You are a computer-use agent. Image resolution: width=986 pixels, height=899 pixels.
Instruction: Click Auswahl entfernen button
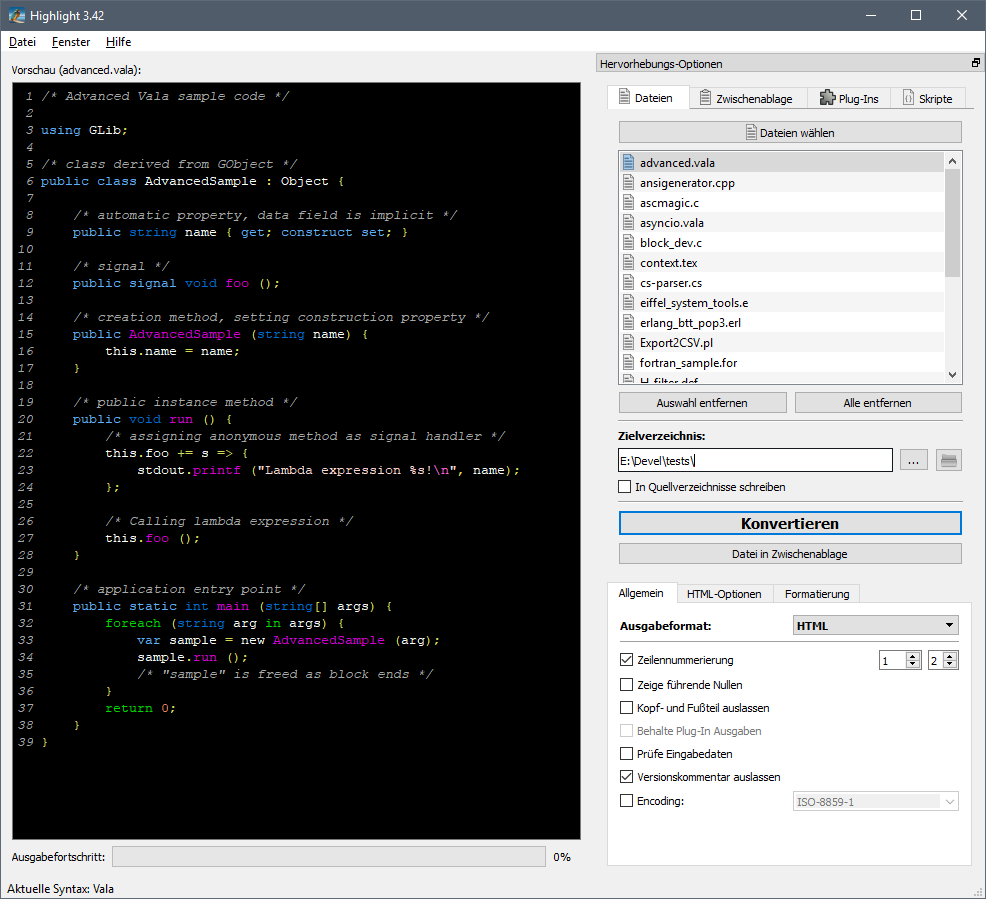[702, 403]
